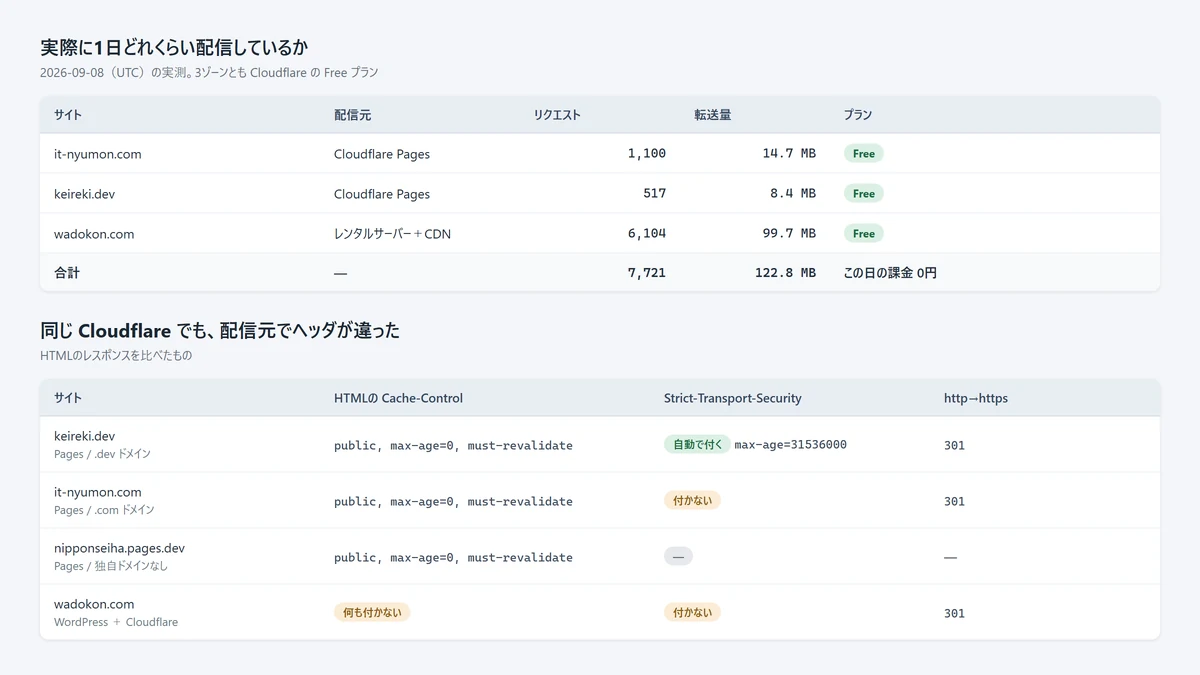Click the Strict-Transport-Security column header
Screen dimensions: 1200x675
point(733,398)
